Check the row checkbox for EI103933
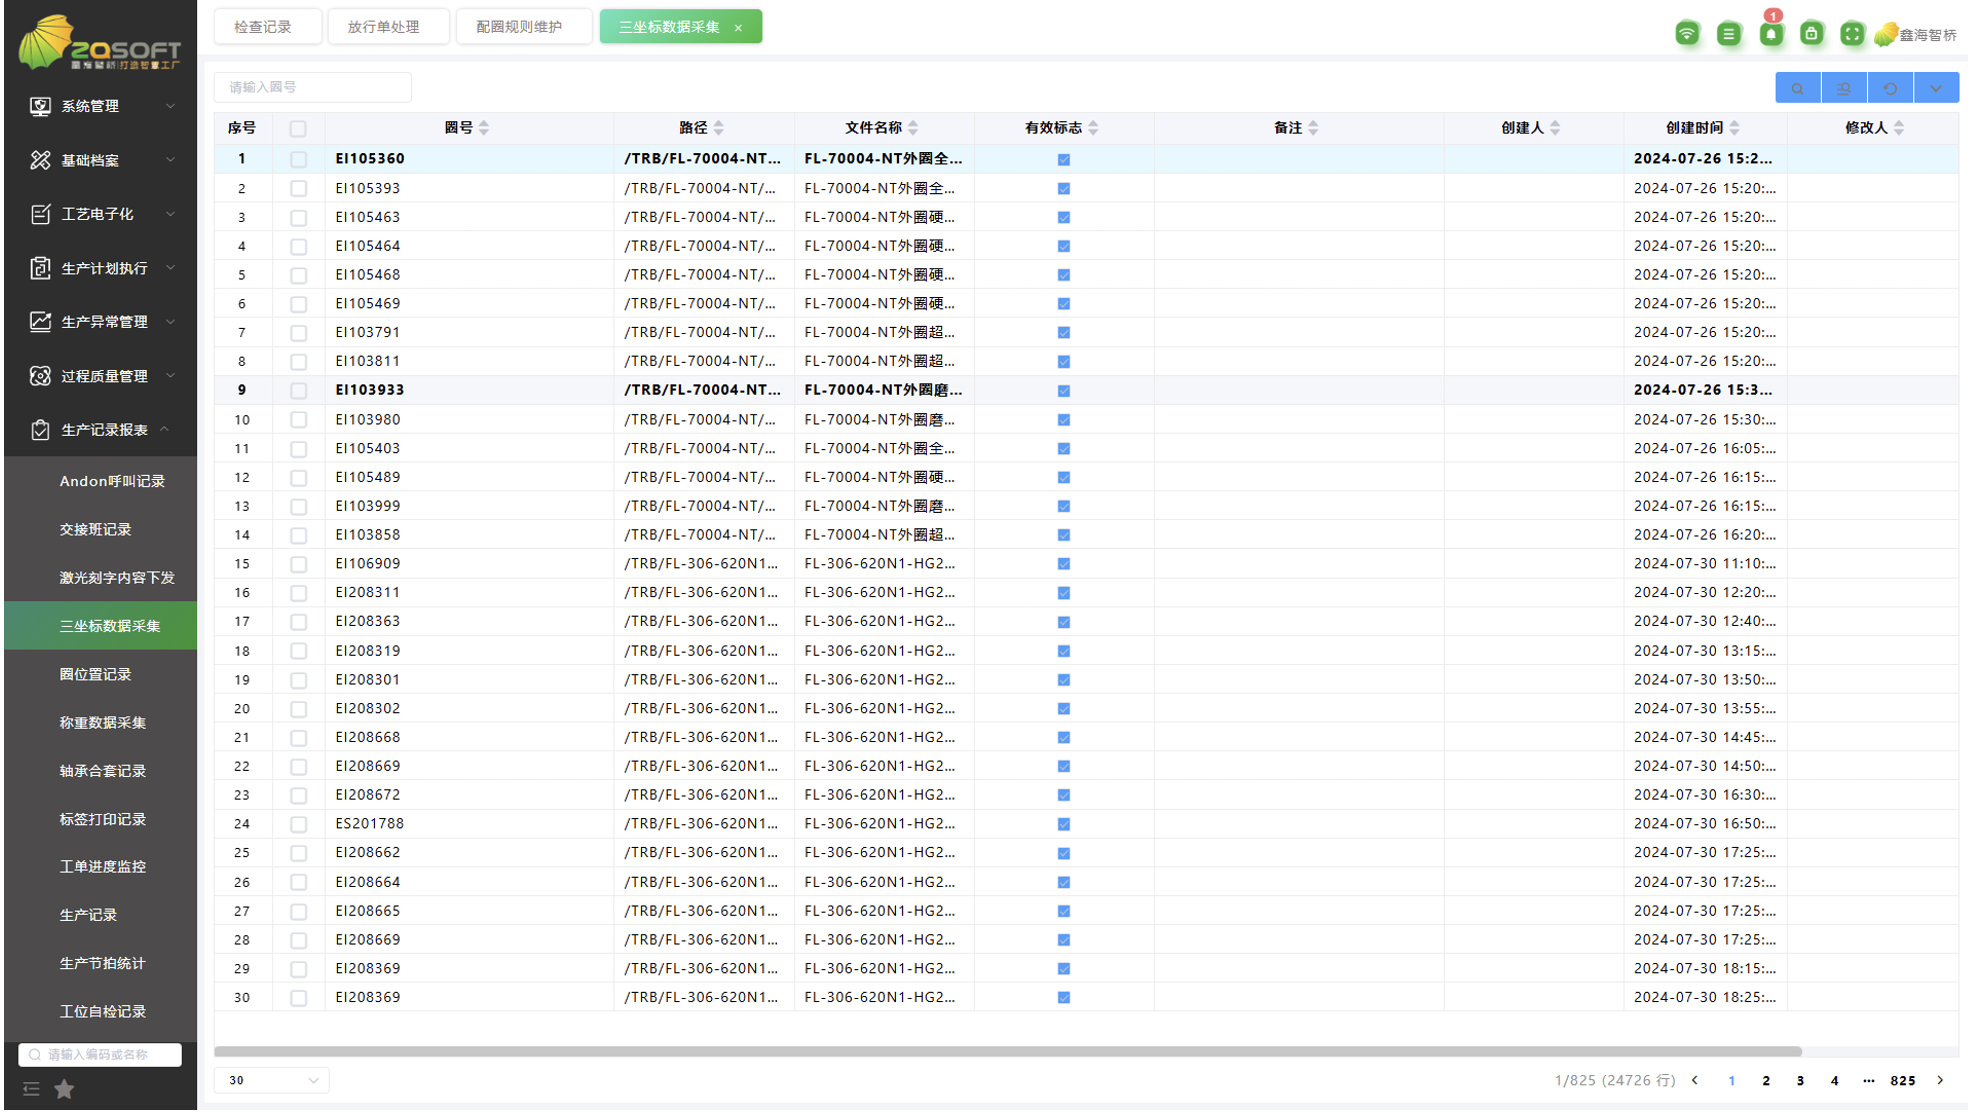The height and width of the screenshot is (1112, 1968). click(x=298, y=390)
